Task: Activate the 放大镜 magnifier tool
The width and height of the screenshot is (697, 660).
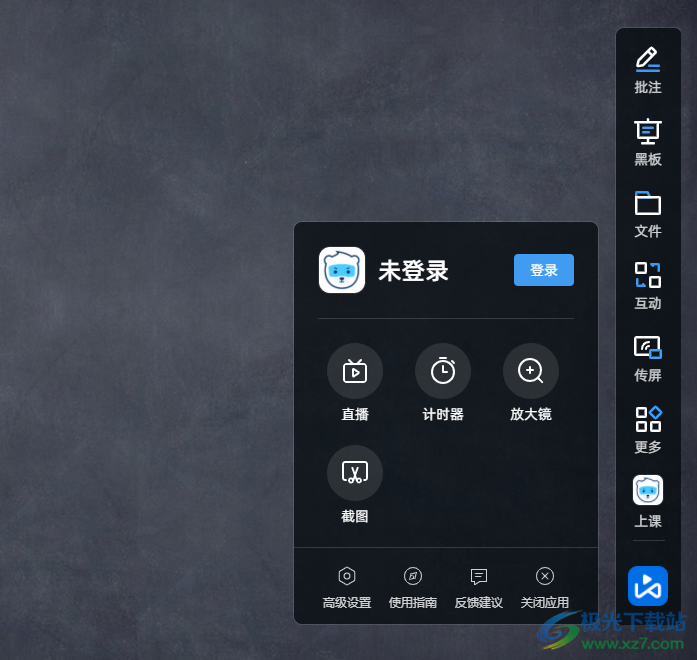Action: coord(531,372)
